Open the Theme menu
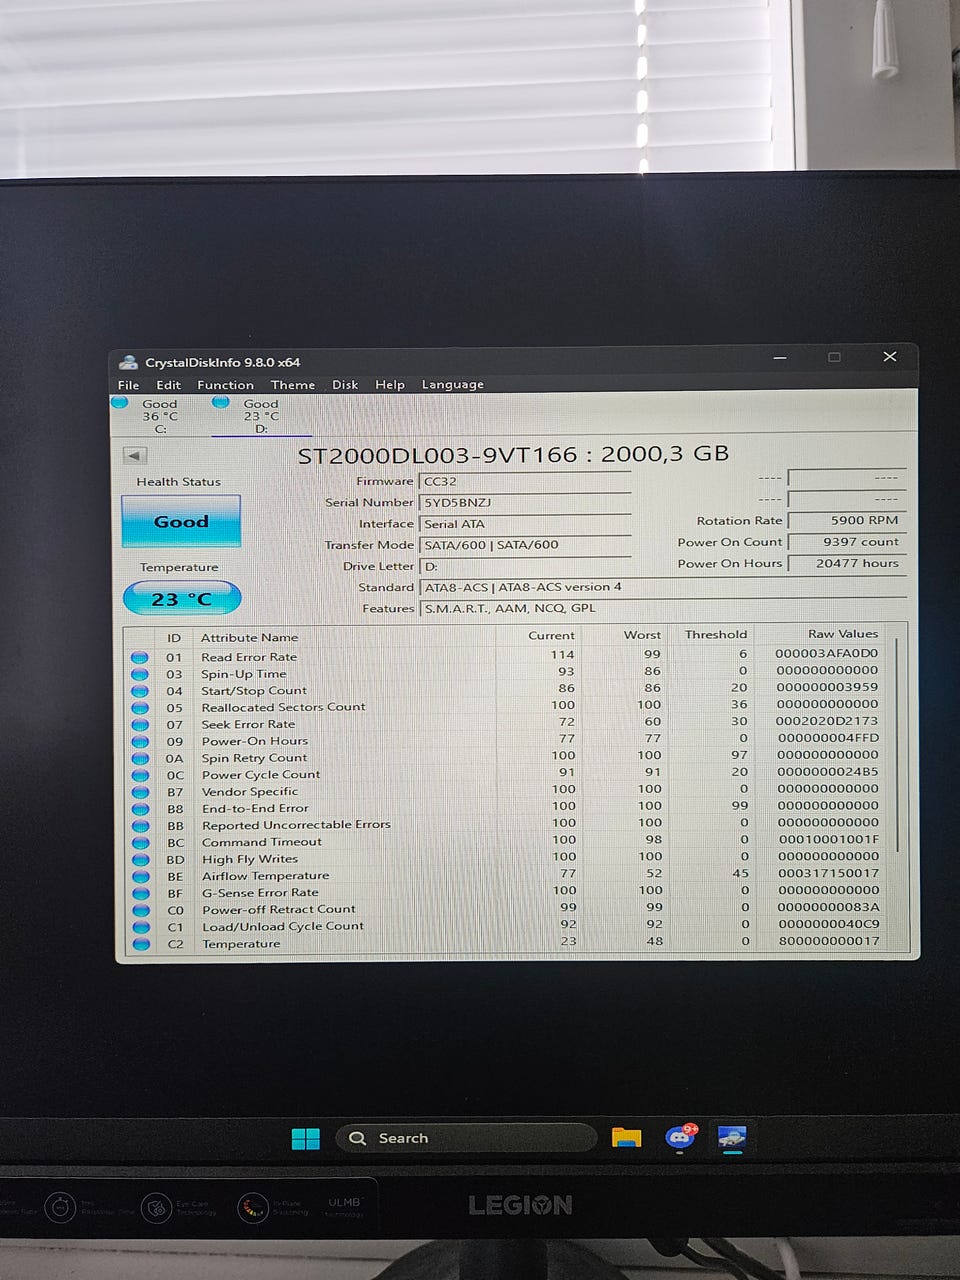 coord(292,385)
